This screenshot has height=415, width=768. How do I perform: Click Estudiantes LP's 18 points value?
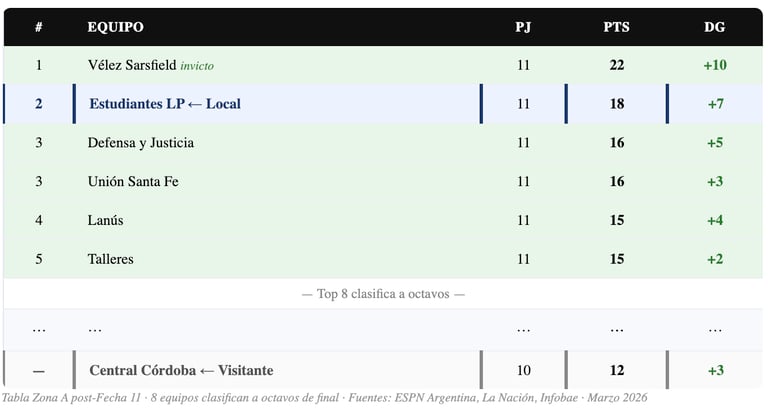tap(616, 104)
